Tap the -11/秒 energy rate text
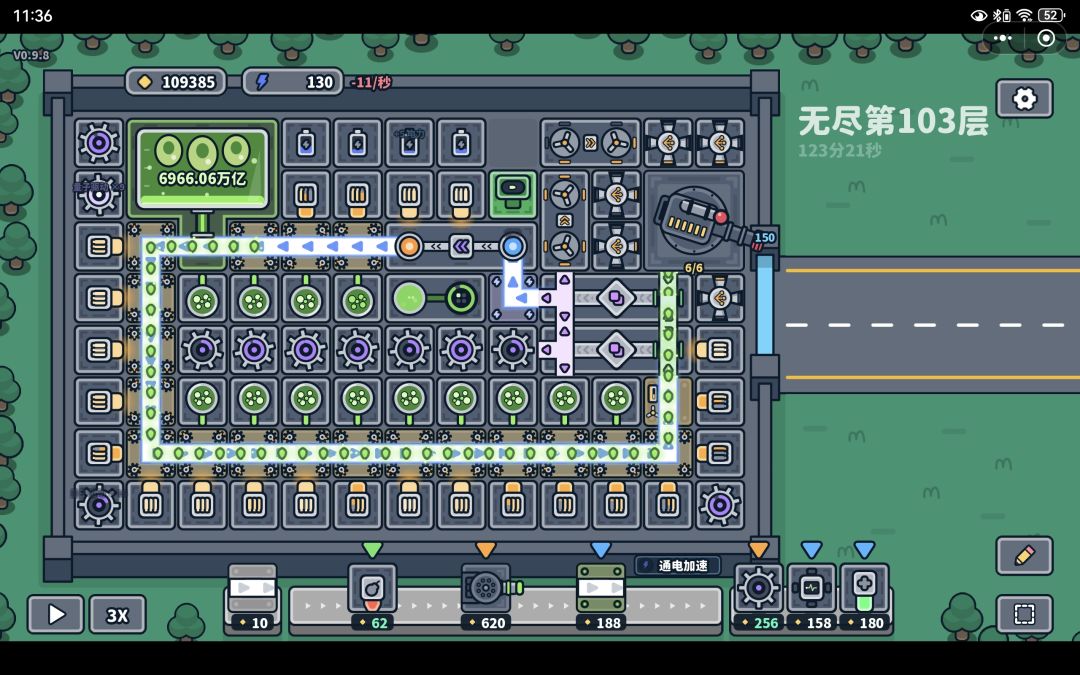1080x675 pixels. tap(371, 83)
